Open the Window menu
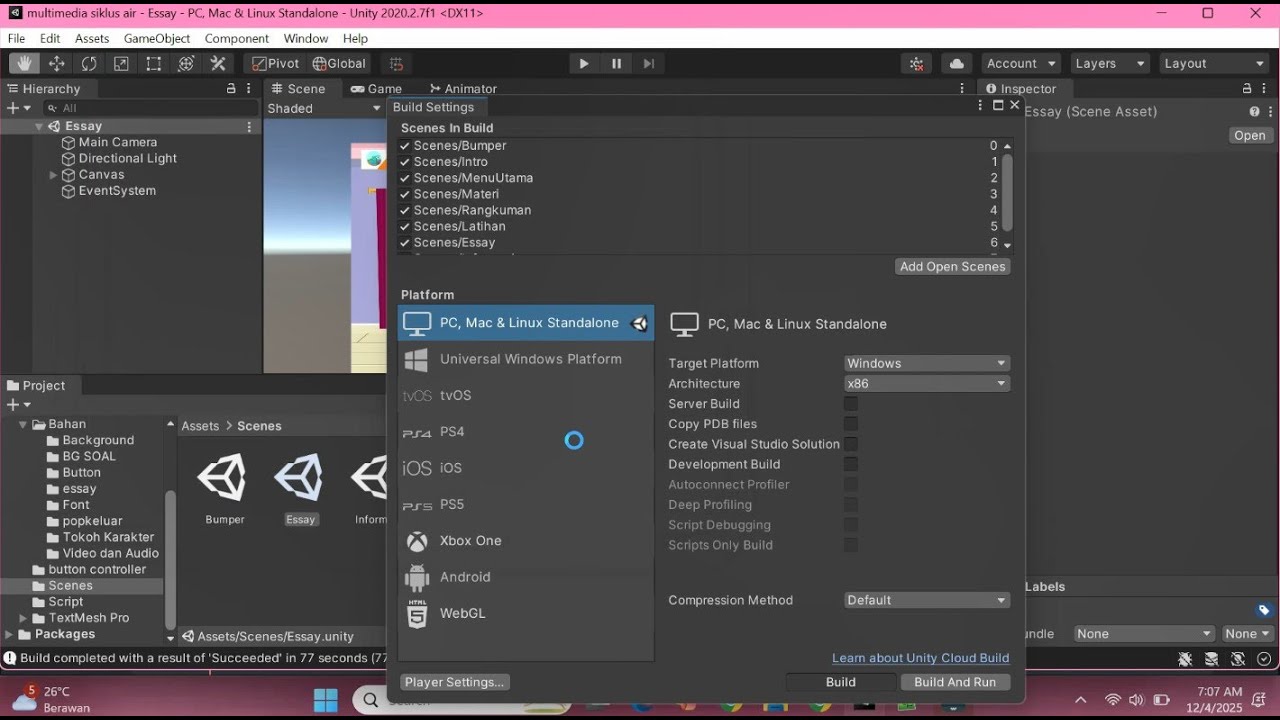 pyautogui.click(x=306, y=38)
